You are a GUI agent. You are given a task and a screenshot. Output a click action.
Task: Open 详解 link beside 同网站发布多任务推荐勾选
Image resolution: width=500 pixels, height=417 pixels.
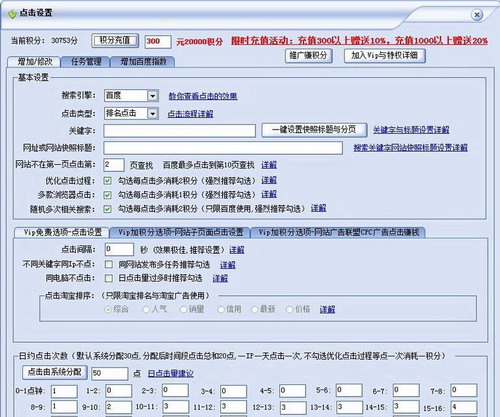pyautogui.click(x=228, y=265)
